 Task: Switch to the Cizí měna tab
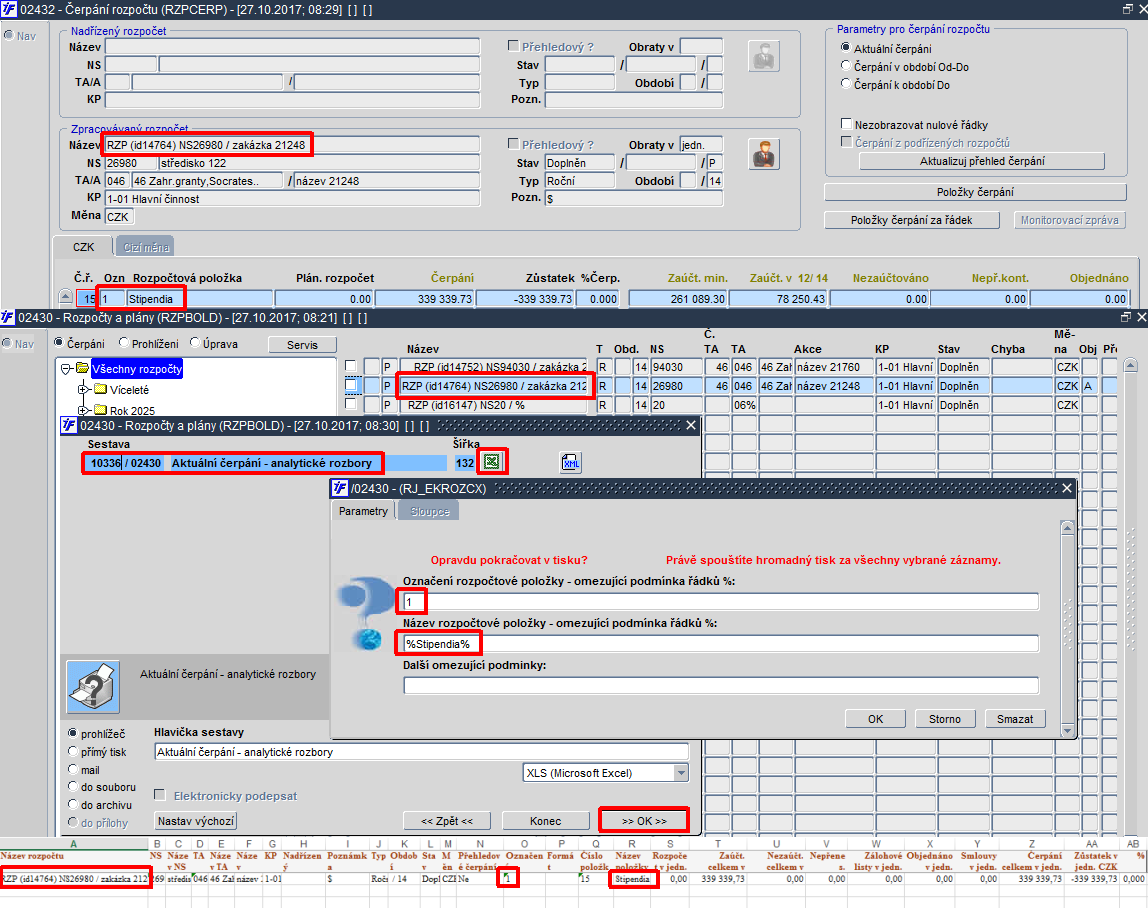pos(146,247)
